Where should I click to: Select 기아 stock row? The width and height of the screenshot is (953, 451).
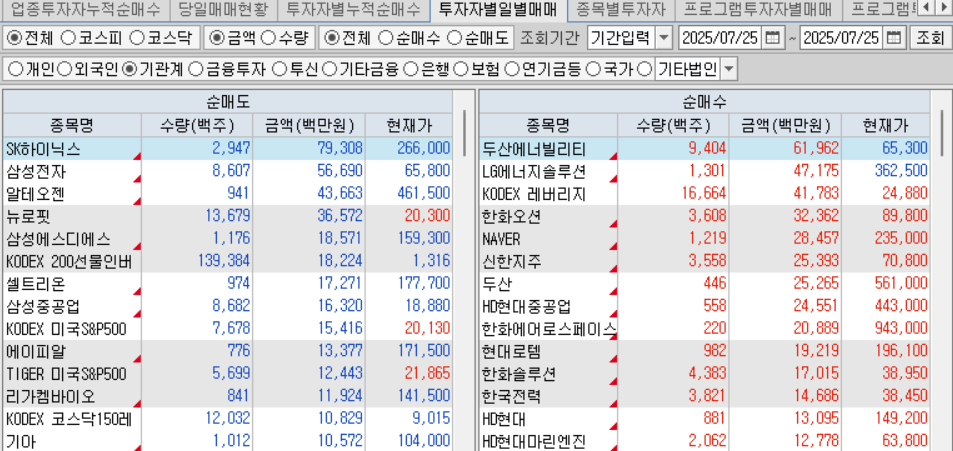coord(228,441)
